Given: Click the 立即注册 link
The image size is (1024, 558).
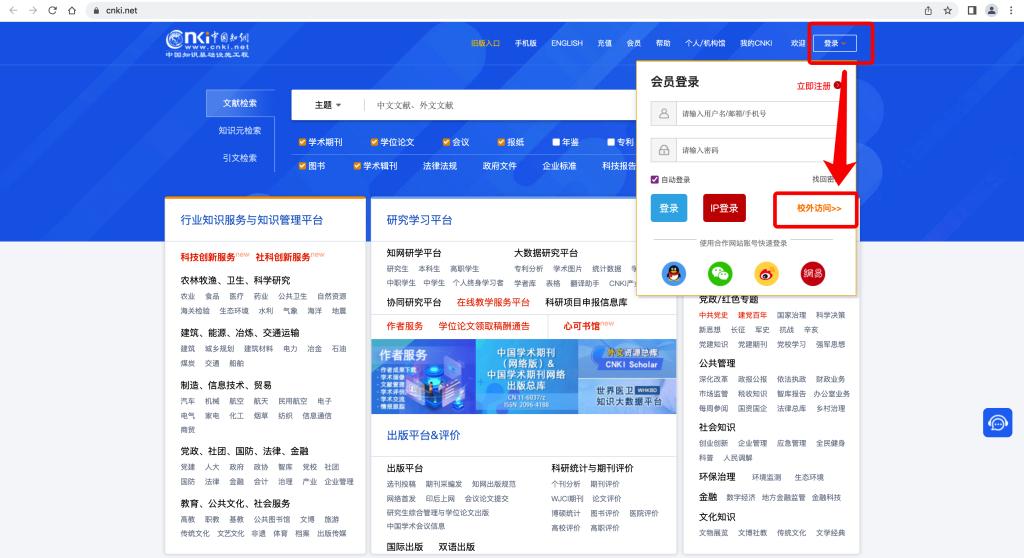Looking at the screenshot, I should (x=813, y=86).
